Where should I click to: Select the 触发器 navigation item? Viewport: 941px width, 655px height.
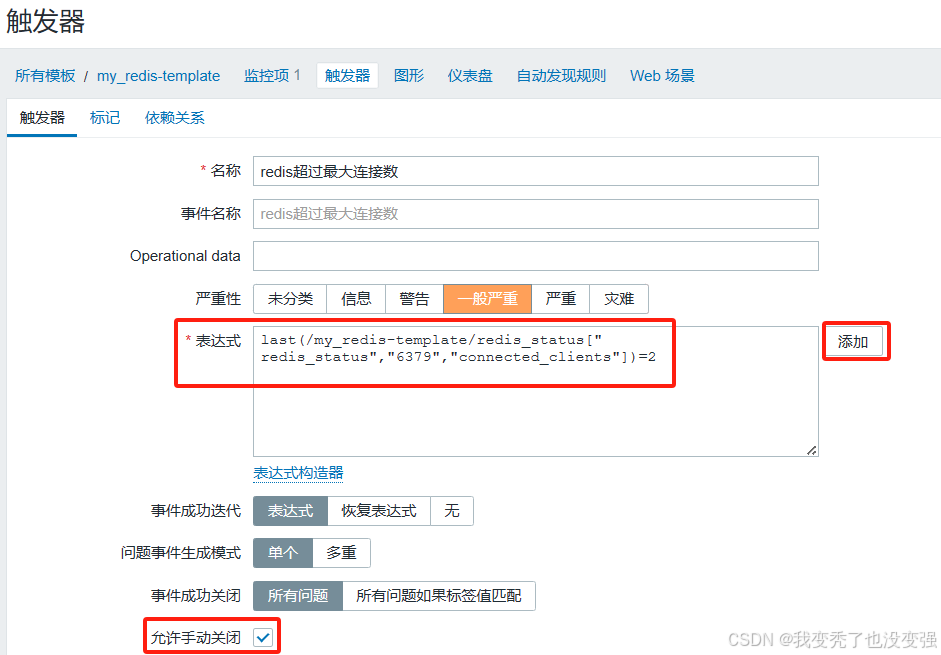tap(347, 76)
